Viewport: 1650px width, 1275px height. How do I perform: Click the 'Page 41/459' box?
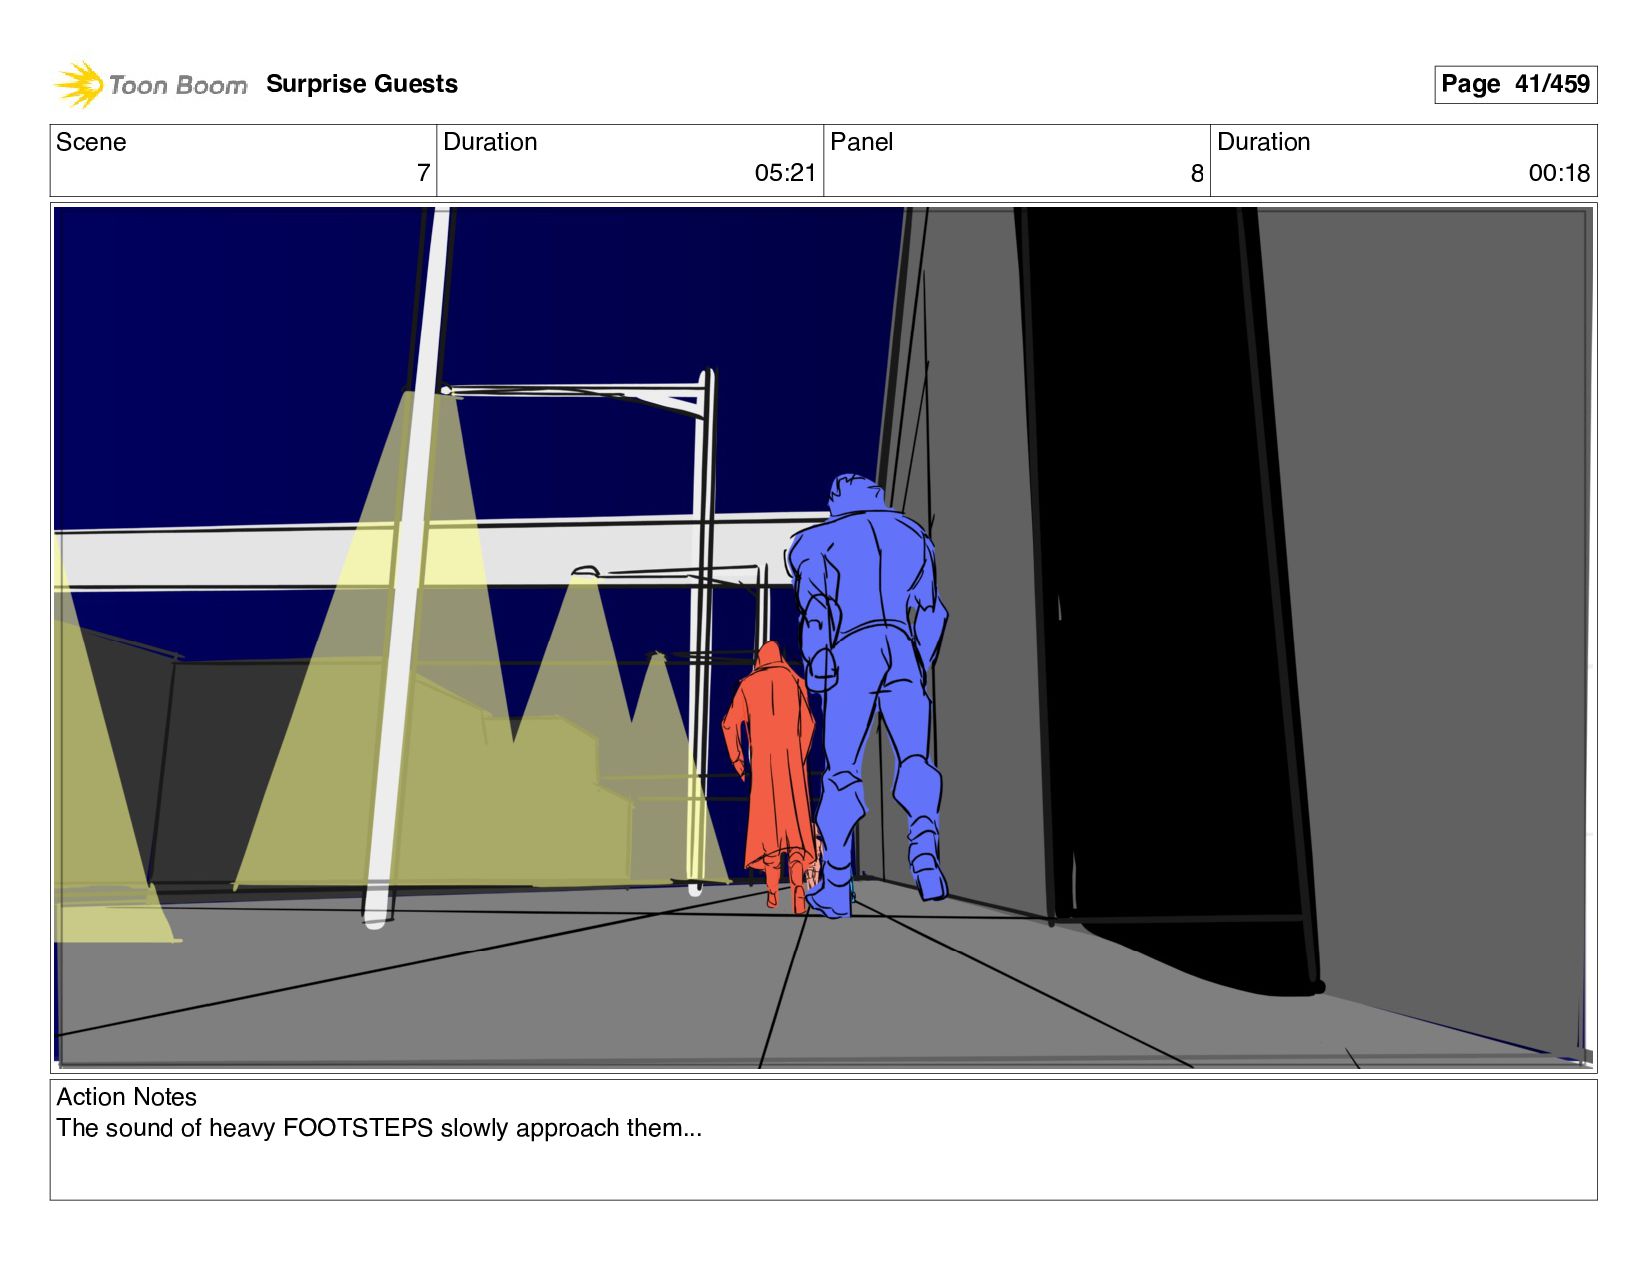[x=1515, y=84]
